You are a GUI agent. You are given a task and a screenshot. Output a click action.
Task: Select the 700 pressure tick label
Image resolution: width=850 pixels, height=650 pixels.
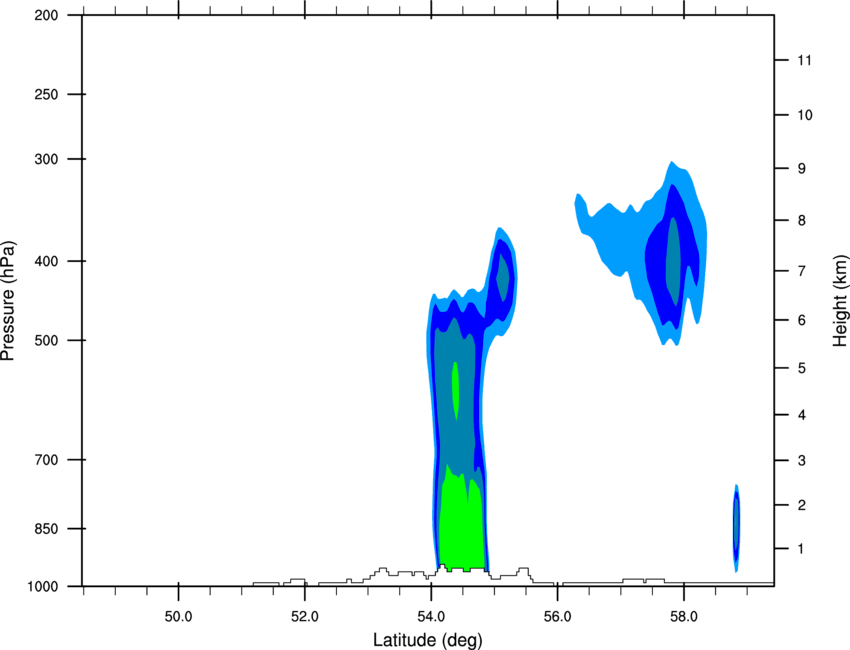46,460
